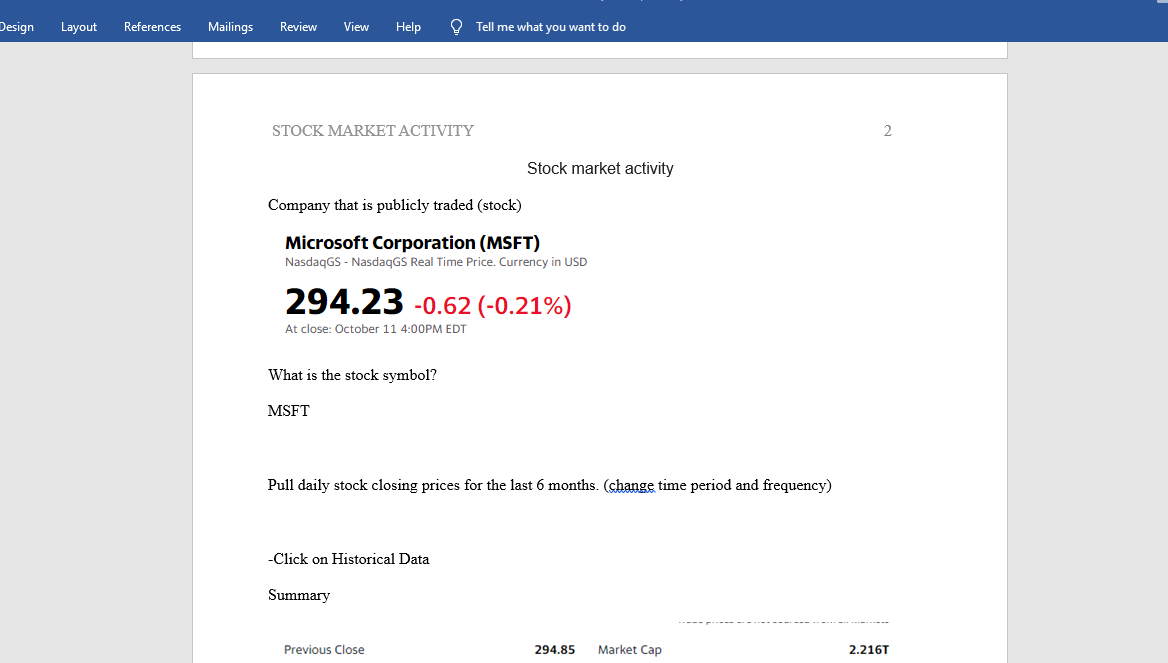This screenshot has width=1168, height=663.
Task: Click the 'Stock market activity' centered title
Action: (x=600, y=168)
